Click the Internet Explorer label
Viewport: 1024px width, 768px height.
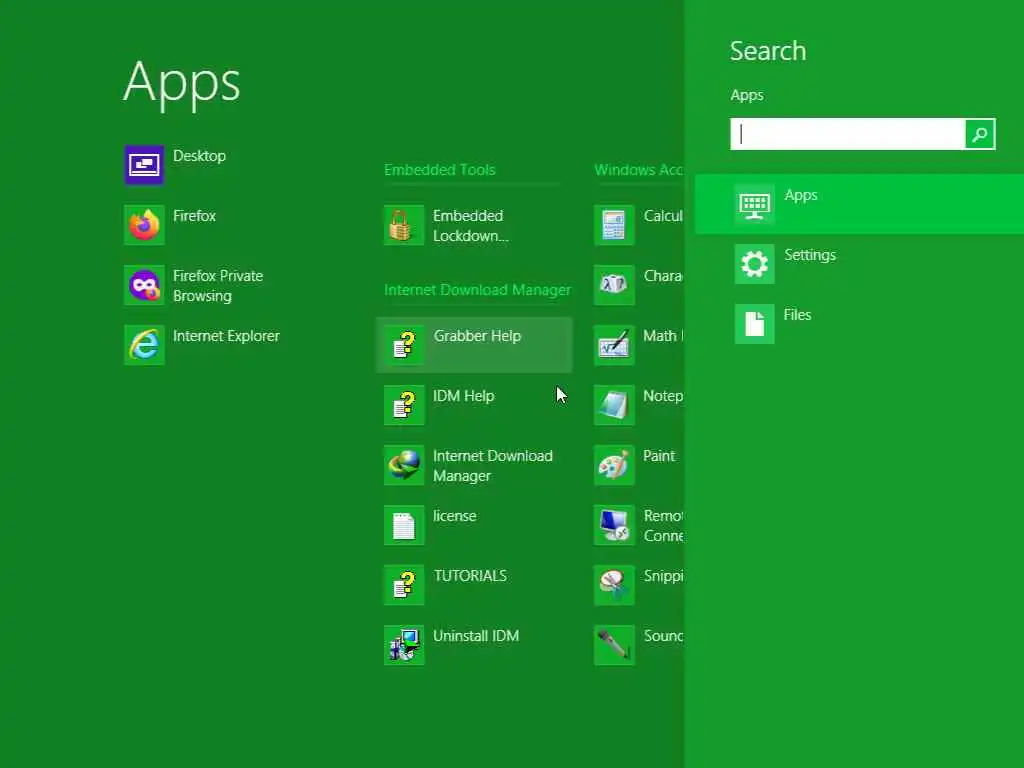click(226, 336)
